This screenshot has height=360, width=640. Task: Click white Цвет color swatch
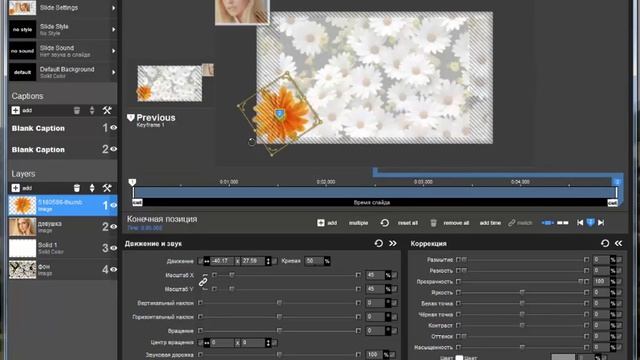coord(459,358)
